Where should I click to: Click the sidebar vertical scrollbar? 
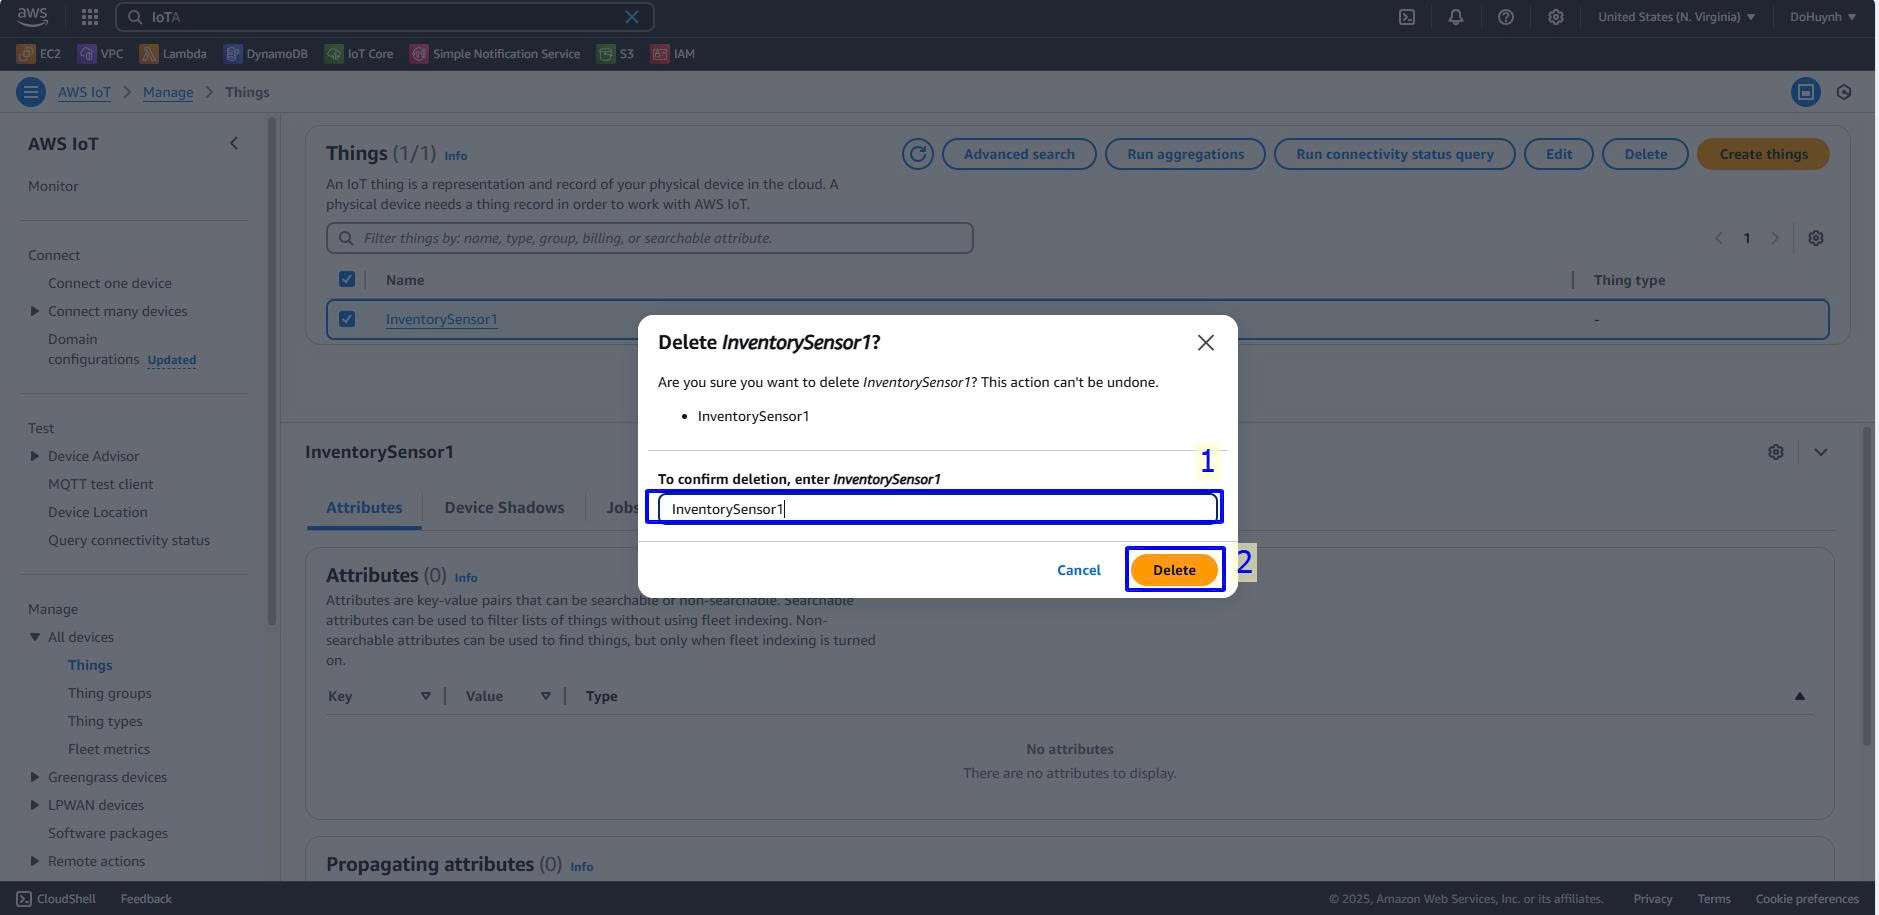[x=272, y=370]
